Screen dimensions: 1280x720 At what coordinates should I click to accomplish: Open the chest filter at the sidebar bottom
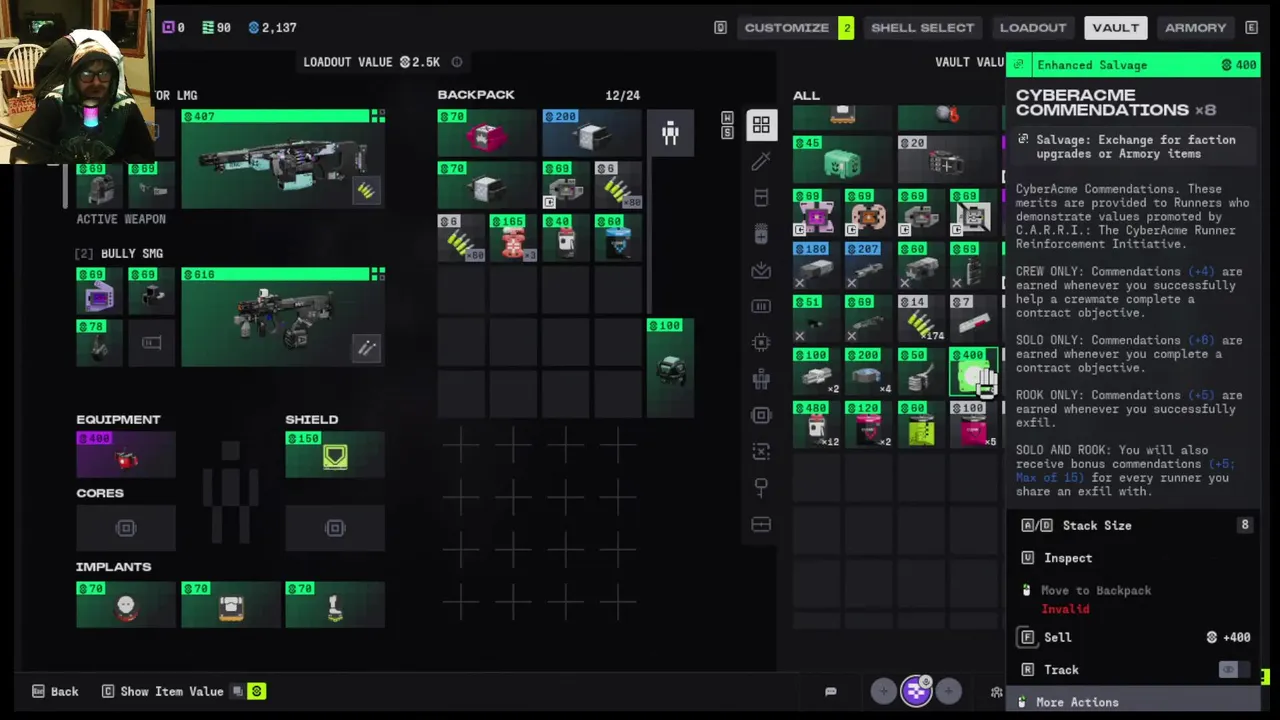click(761, 524)
